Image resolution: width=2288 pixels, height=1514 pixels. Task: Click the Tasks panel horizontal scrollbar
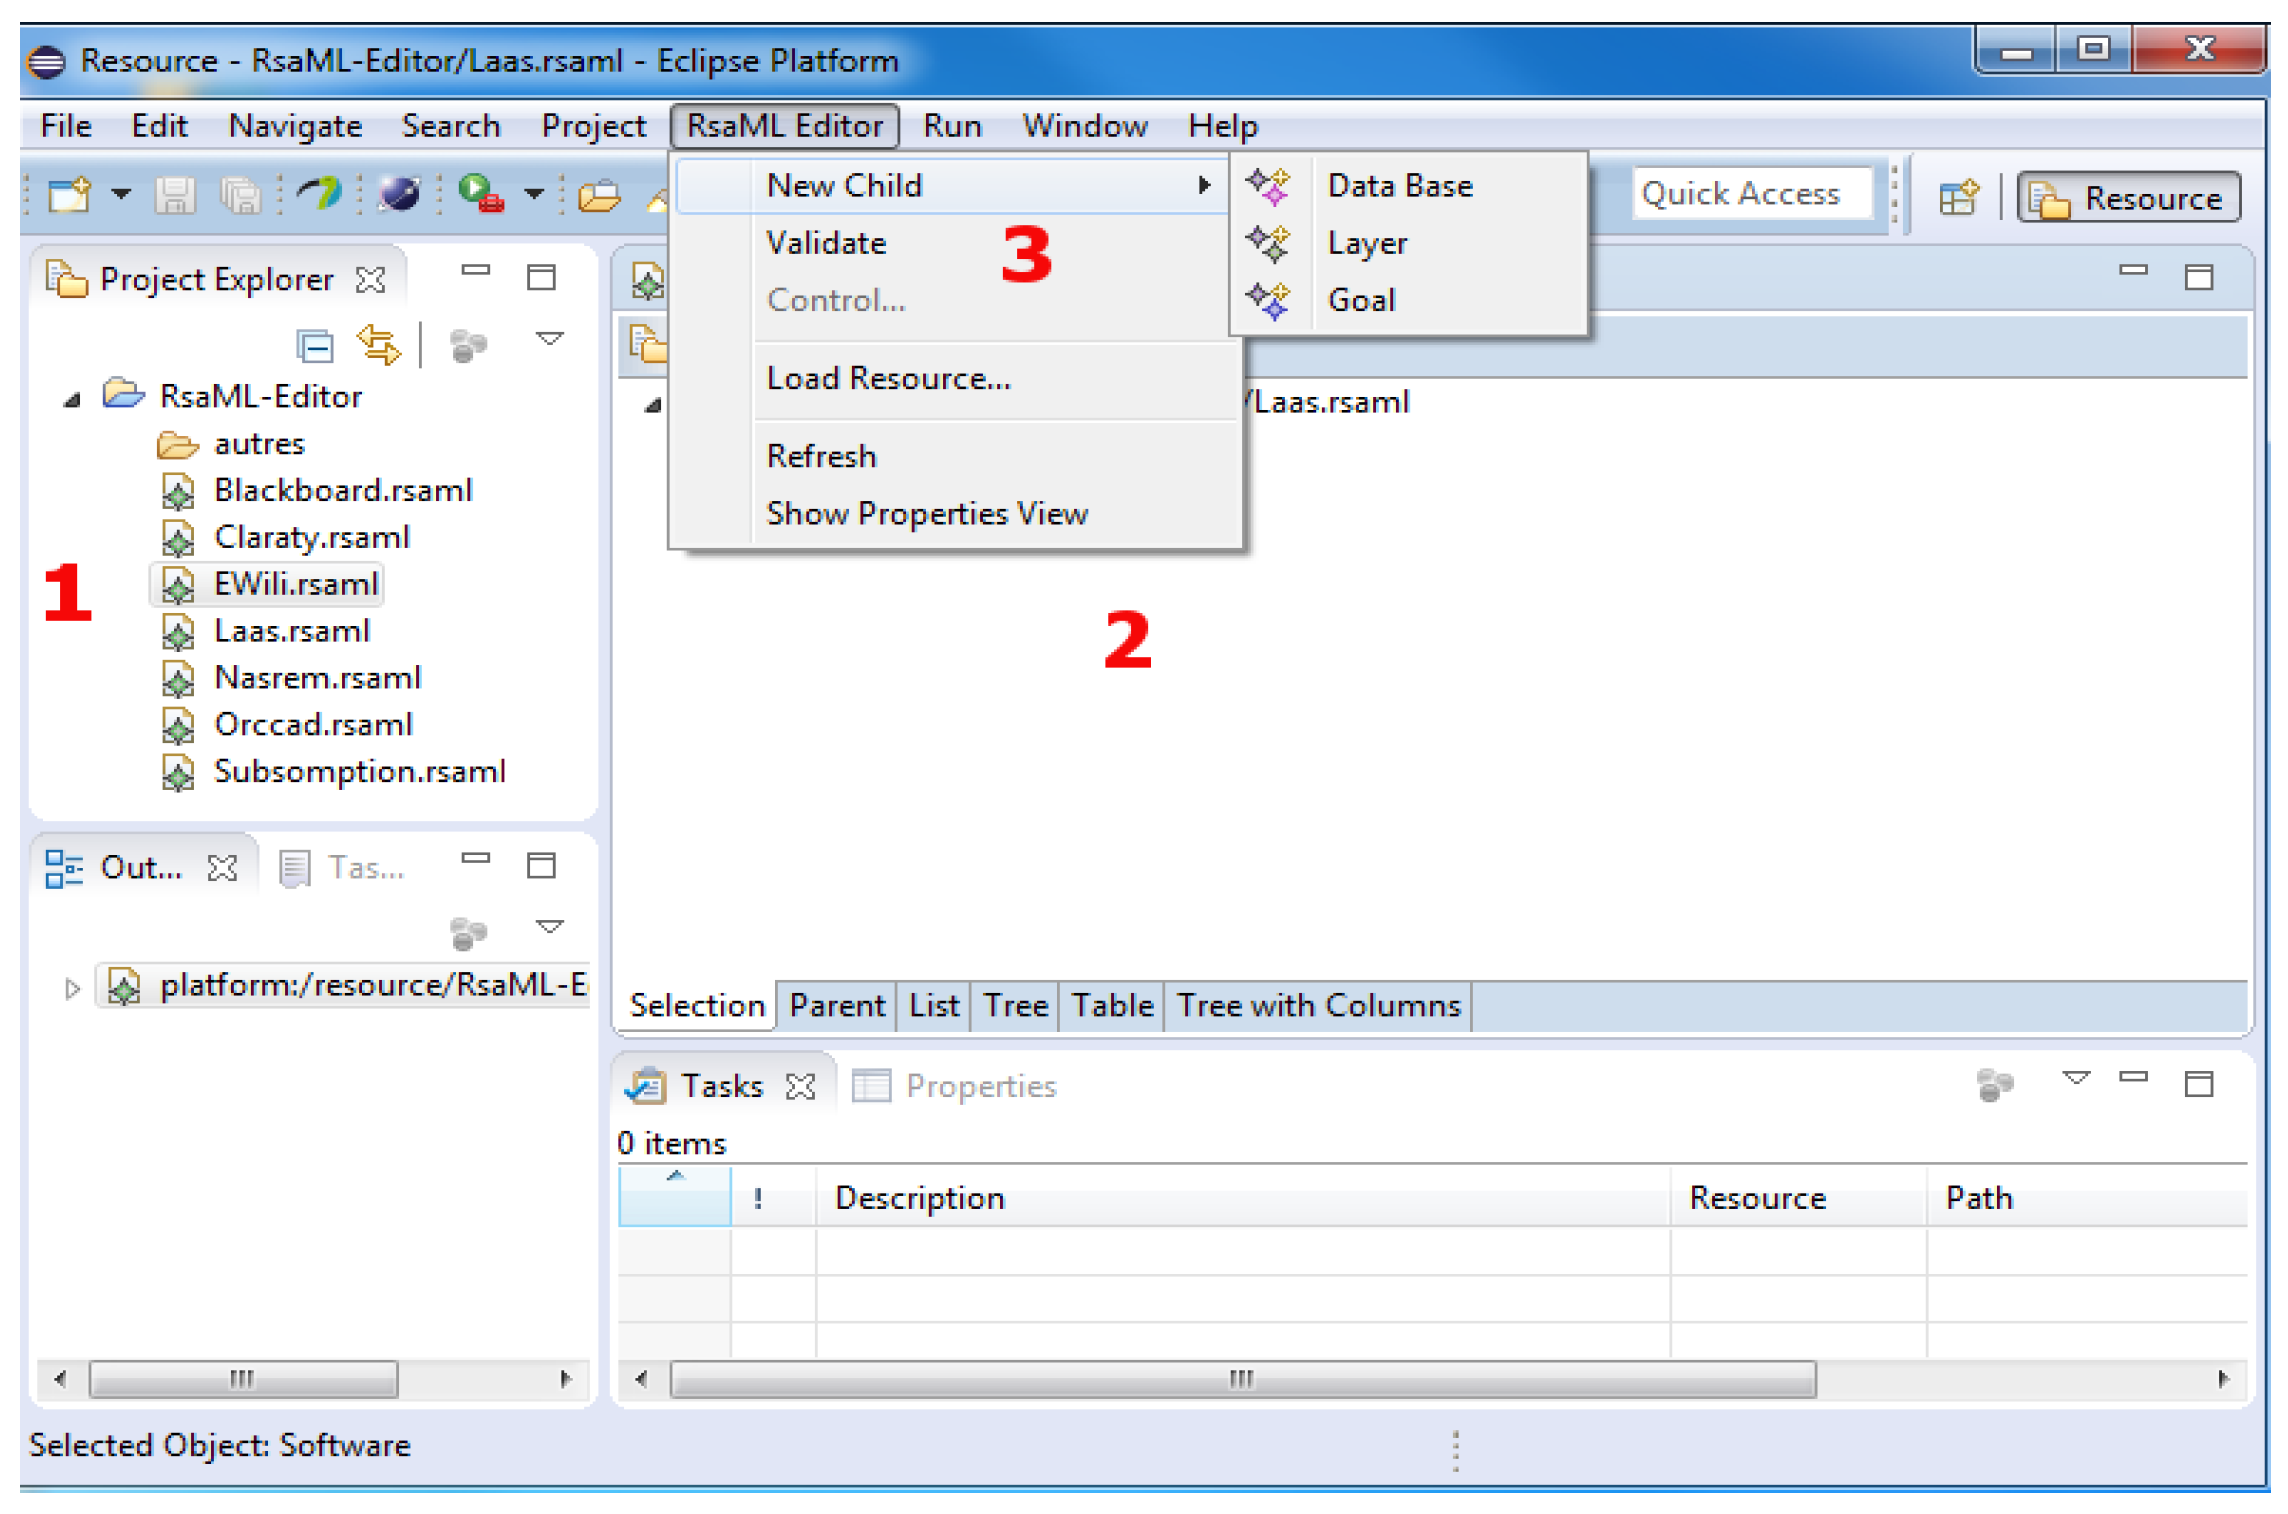pos(1241,1379)
